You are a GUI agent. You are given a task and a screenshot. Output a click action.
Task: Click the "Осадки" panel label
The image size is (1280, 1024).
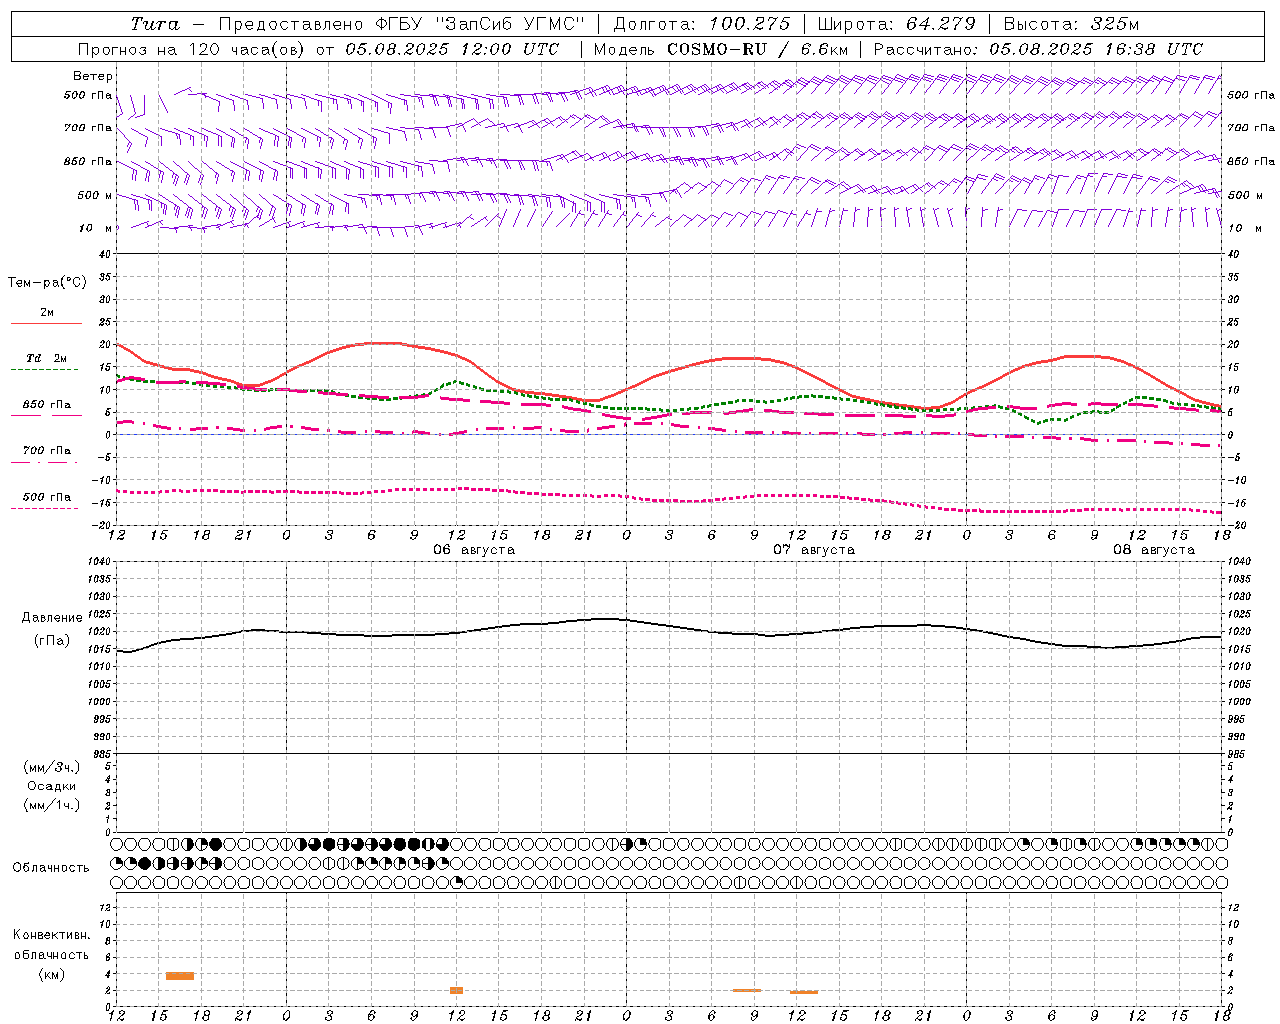tap(52, 786)
